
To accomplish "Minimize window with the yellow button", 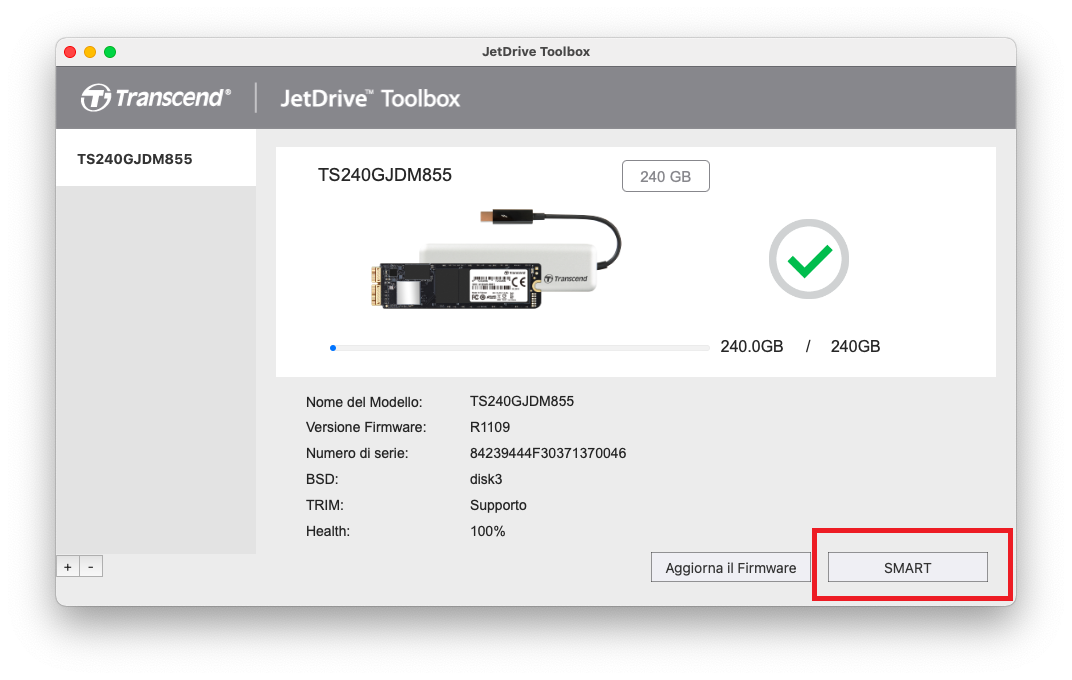I will coord(90,52).
